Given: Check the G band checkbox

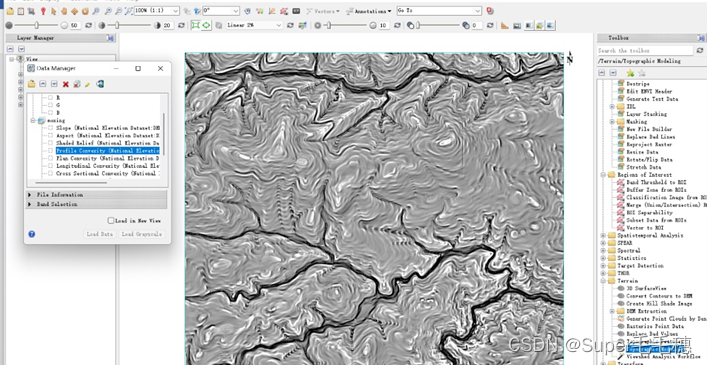Looking at the screenshot, I should tap(50, 105).
